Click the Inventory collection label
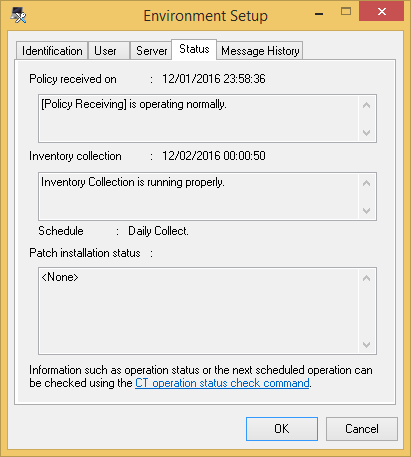The width and height of the screenshot is (411, 457). pos(75,156)
